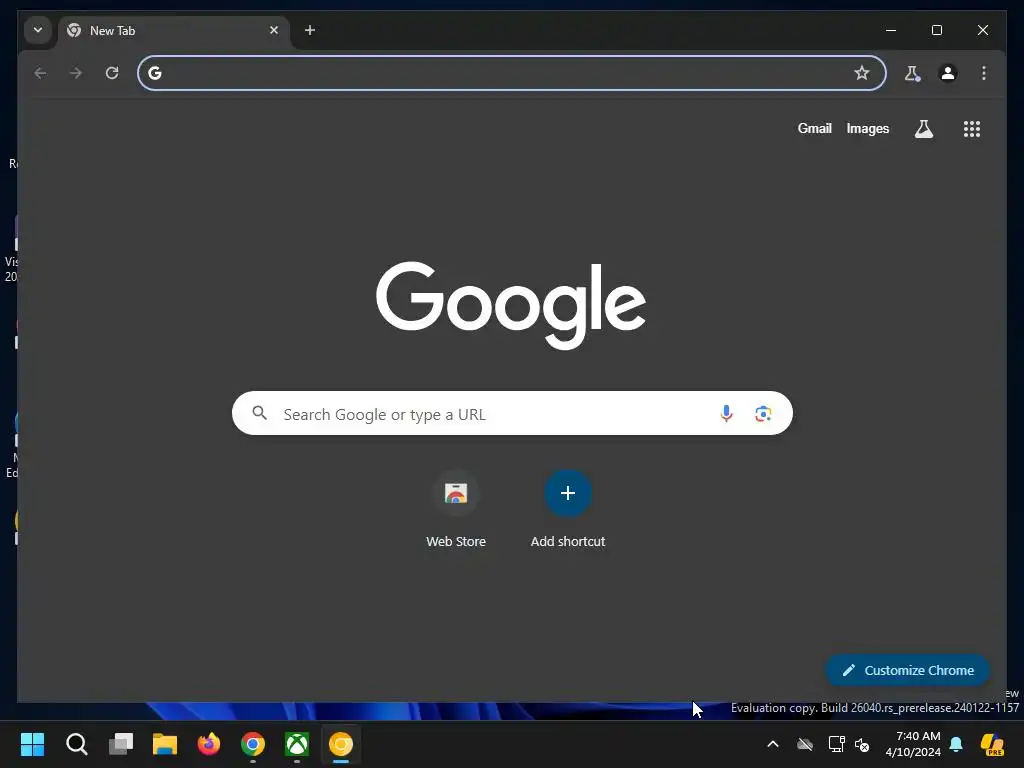
Task: Click the Add shortcut button
Action: point(568,509)
